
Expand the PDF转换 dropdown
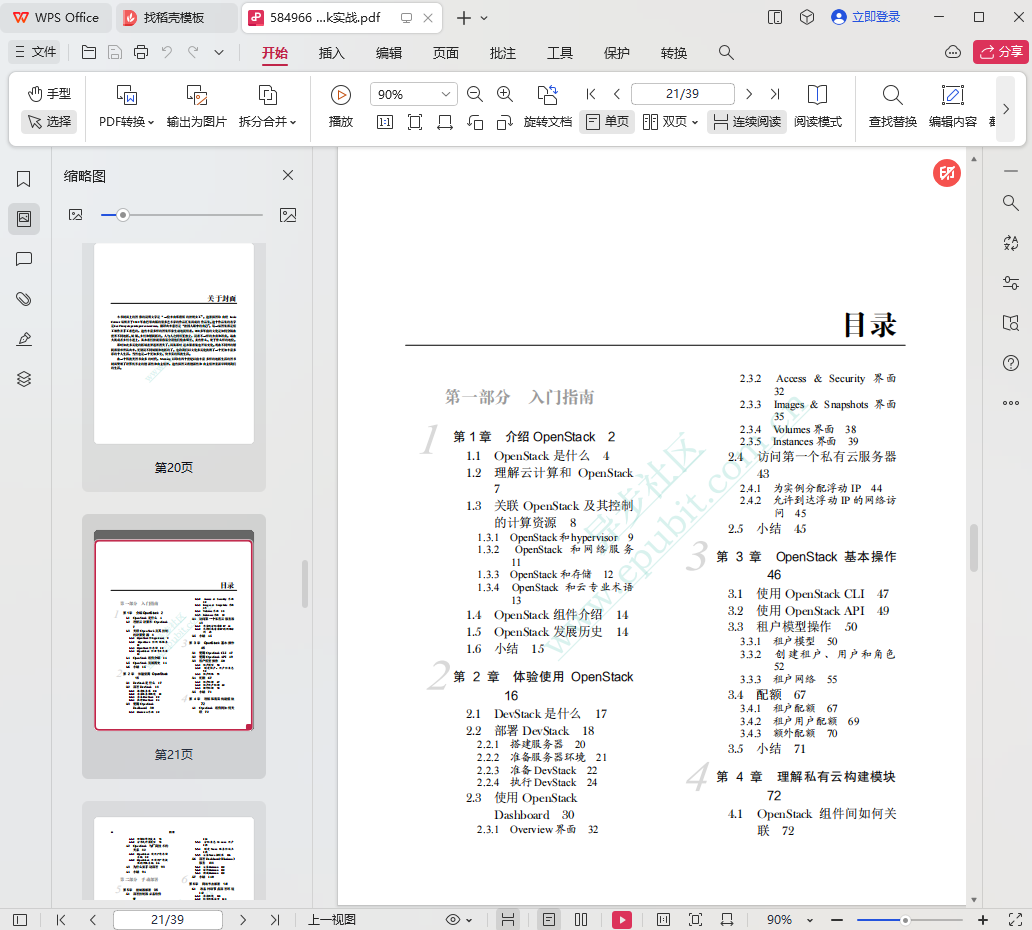[126, 121]
